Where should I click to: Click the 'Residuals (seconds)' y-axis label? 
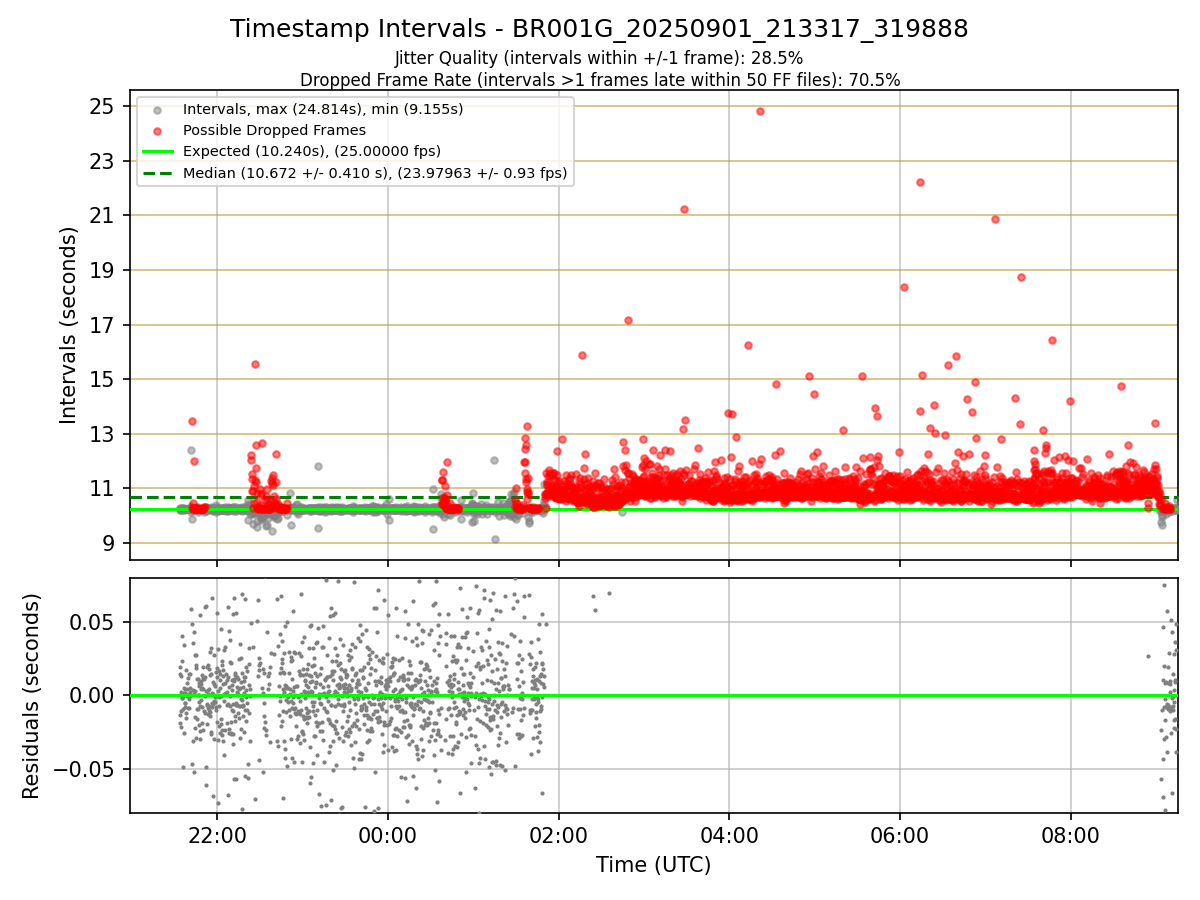[x=31, y=696]
